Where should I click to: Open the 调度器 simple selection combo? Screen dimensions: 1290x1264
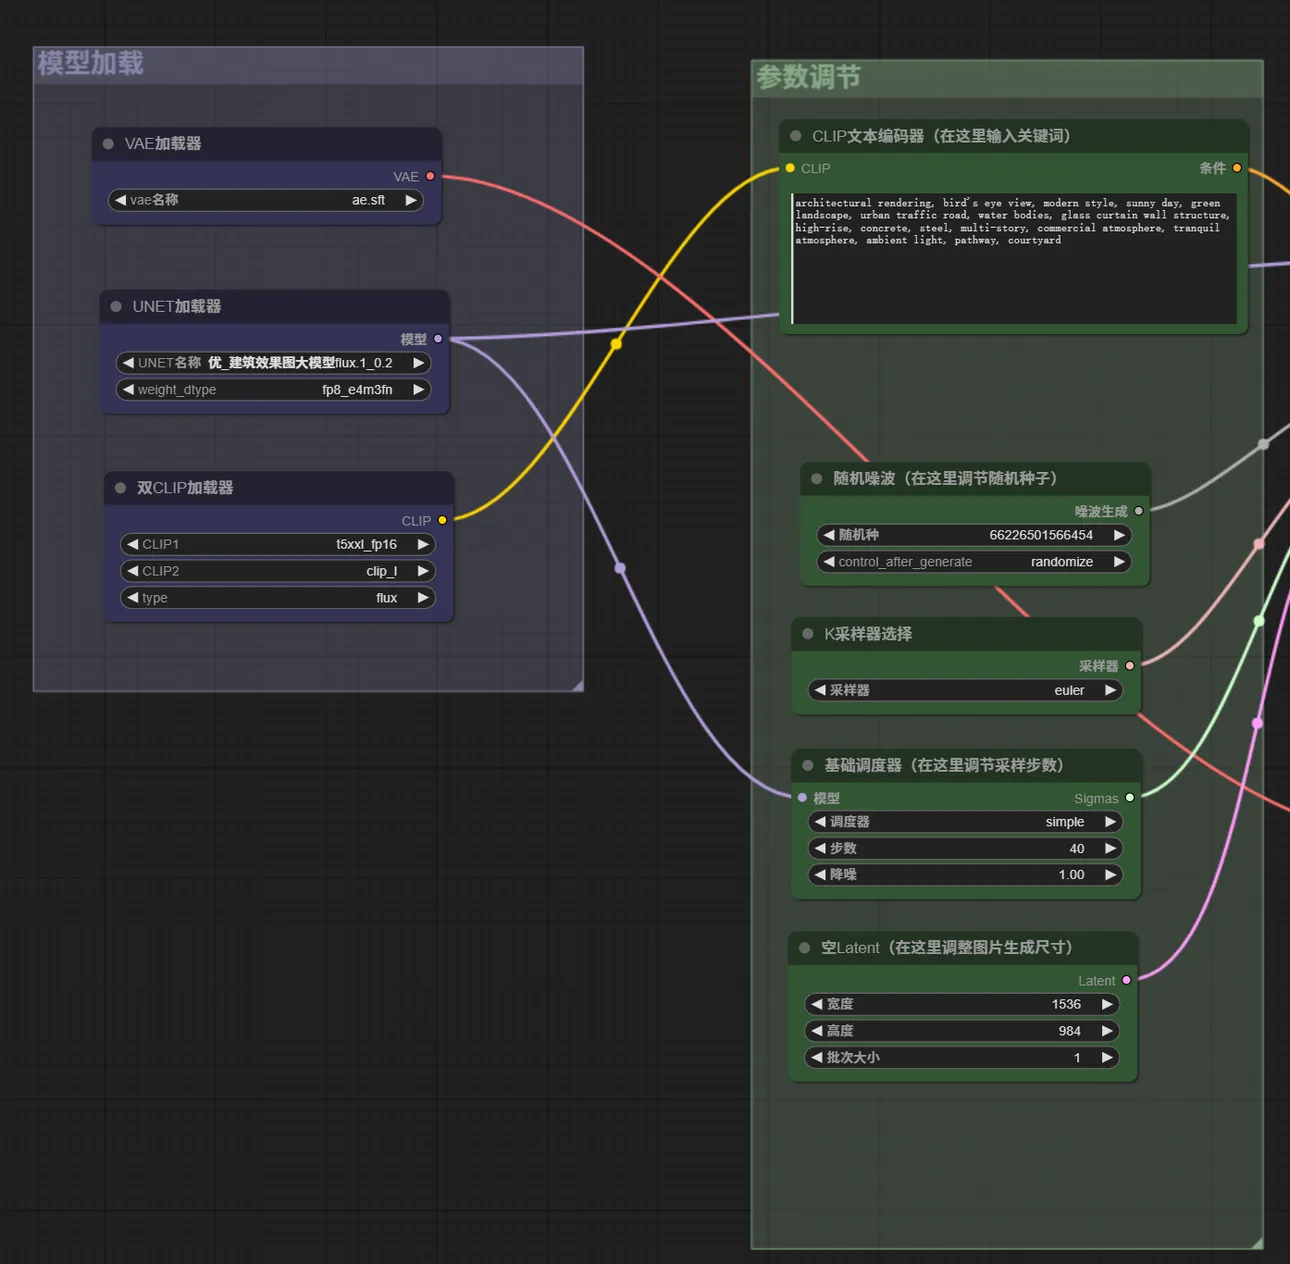click(x=965, y=822)
